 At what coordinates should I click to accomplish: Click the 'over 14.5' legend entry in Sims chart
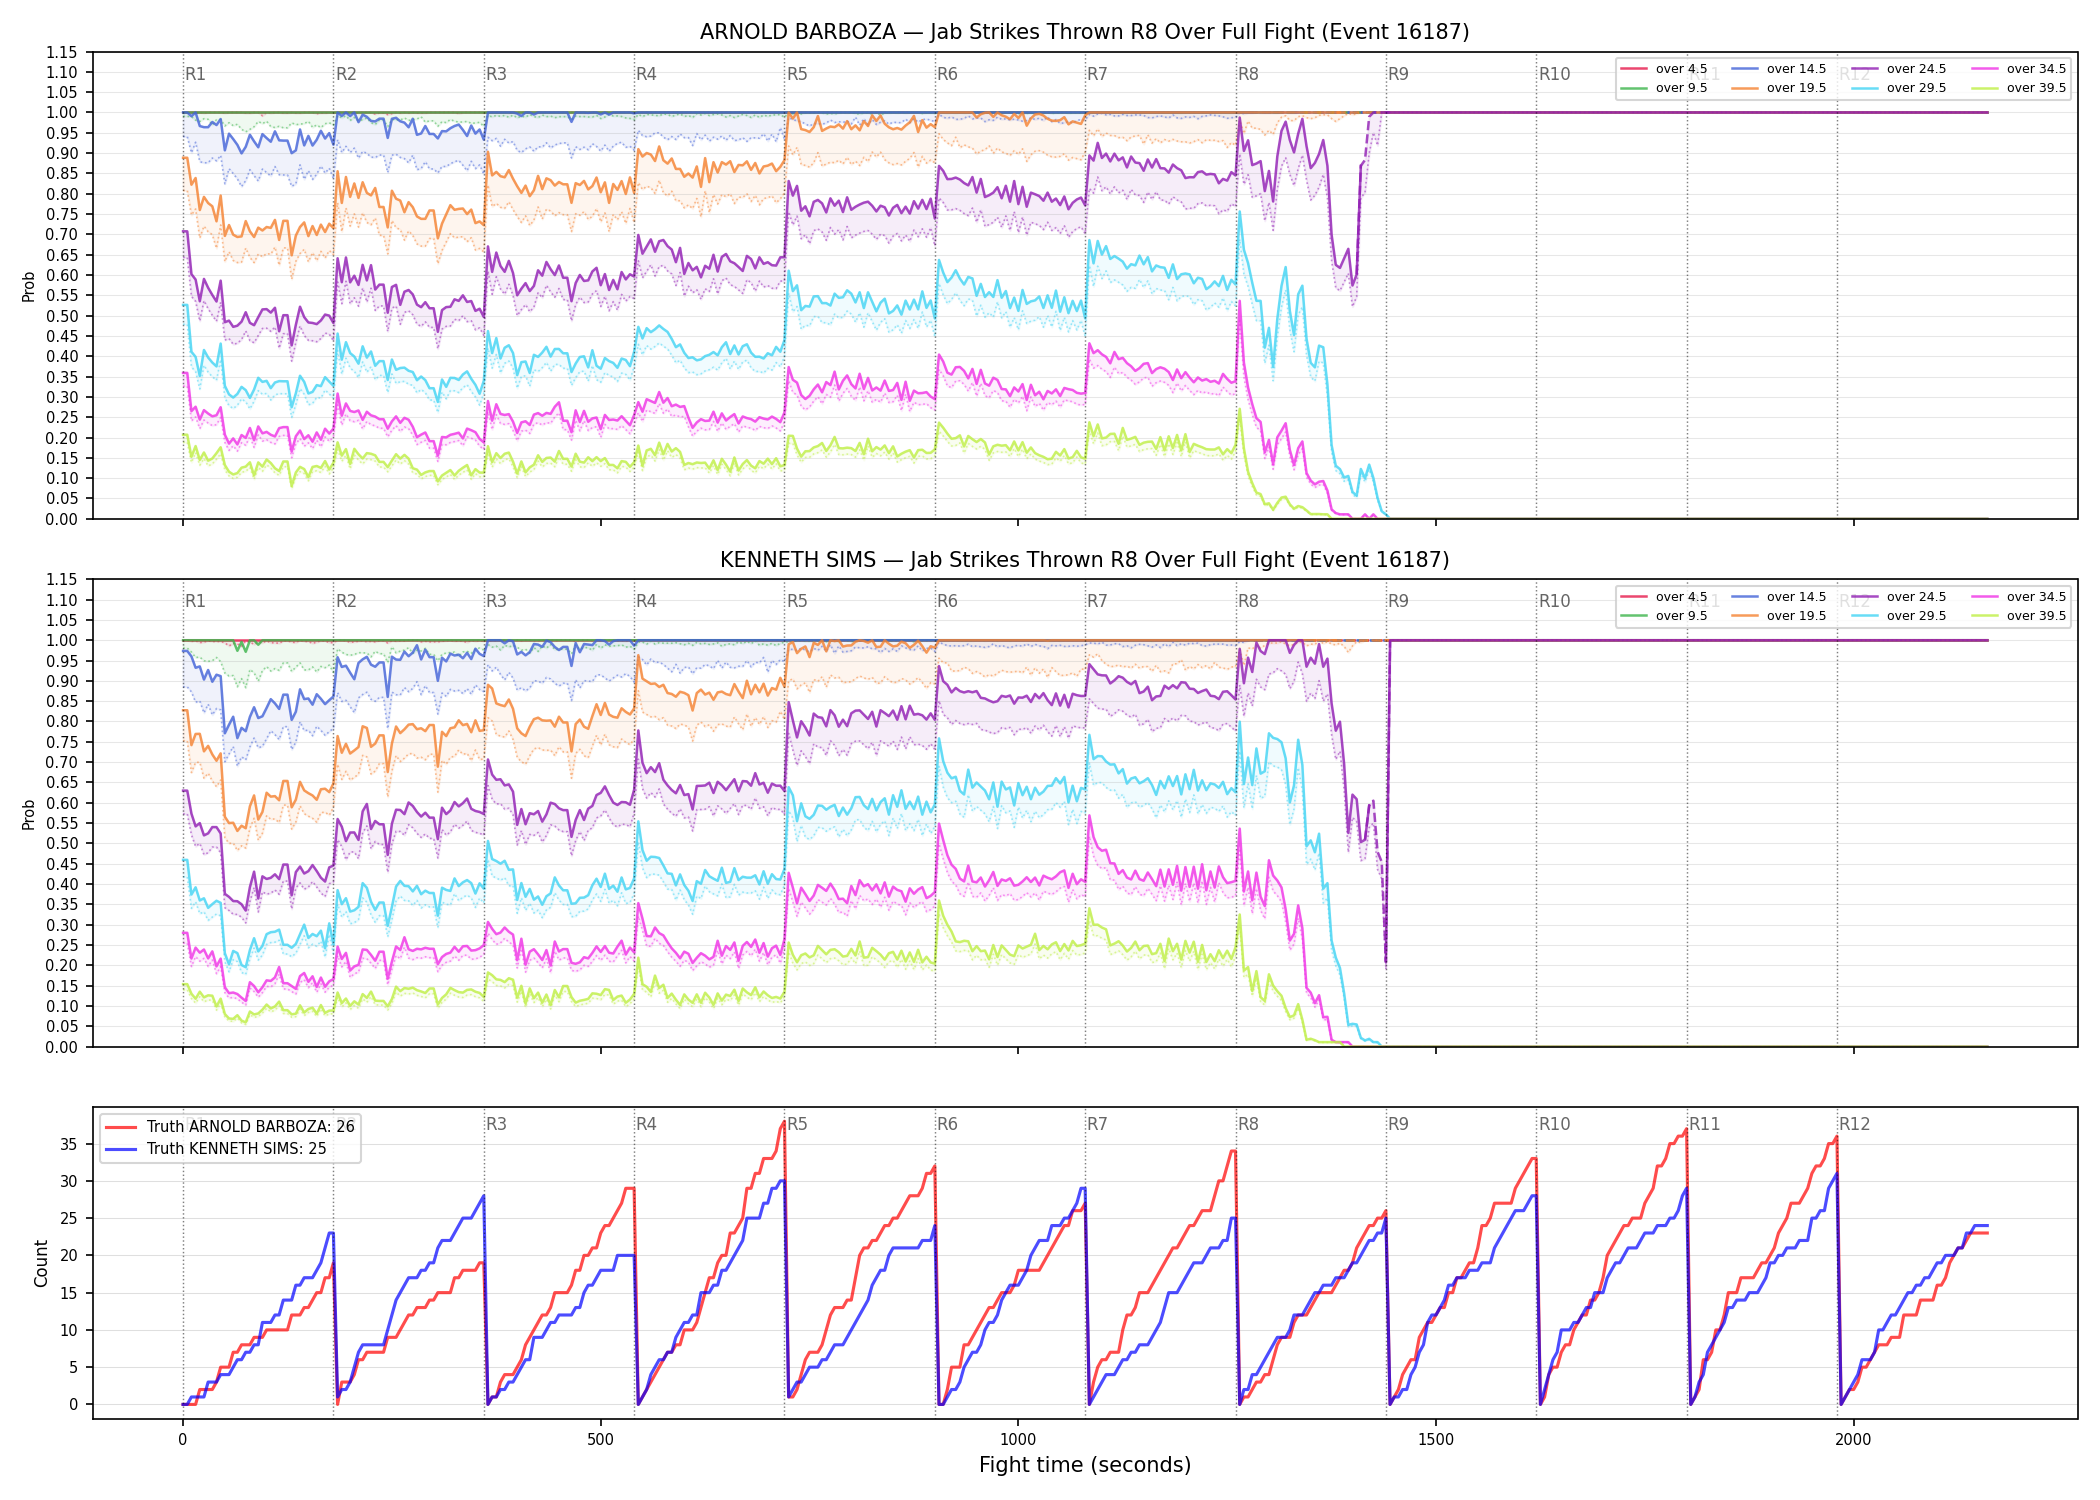click(1779, 597)
